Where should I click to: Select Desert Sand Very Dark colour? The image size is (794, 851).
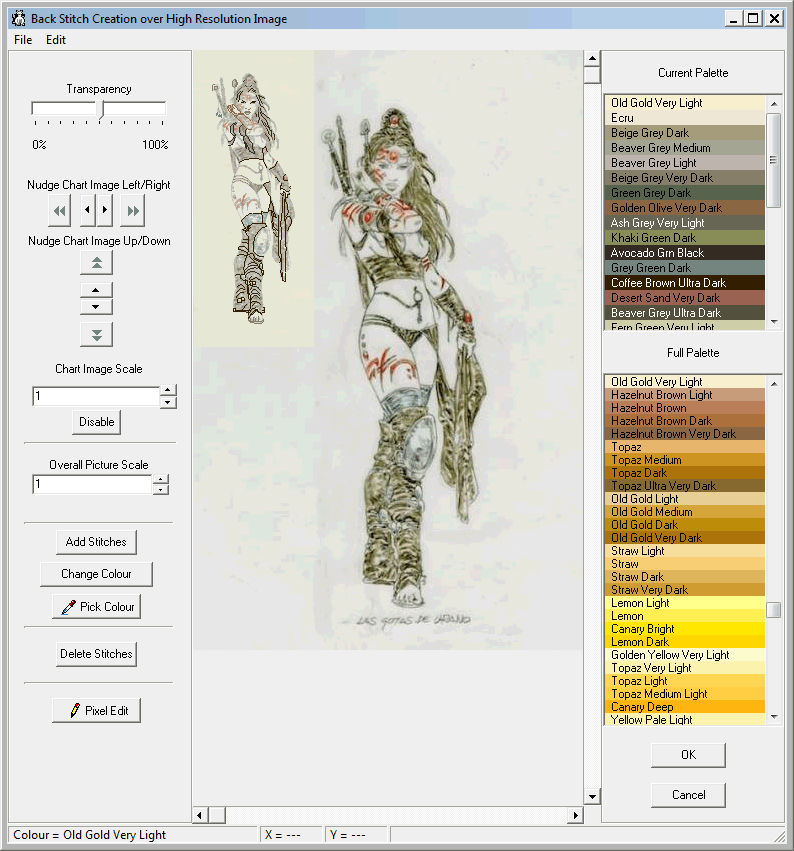(684, 298)
